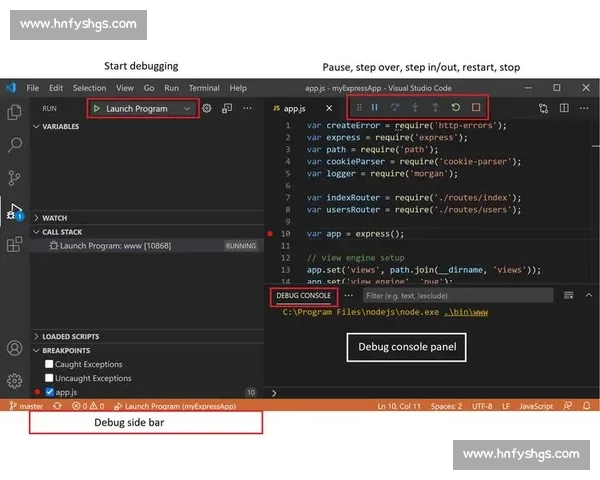
Task: Open the Help menu
Action: click(238, 88)
